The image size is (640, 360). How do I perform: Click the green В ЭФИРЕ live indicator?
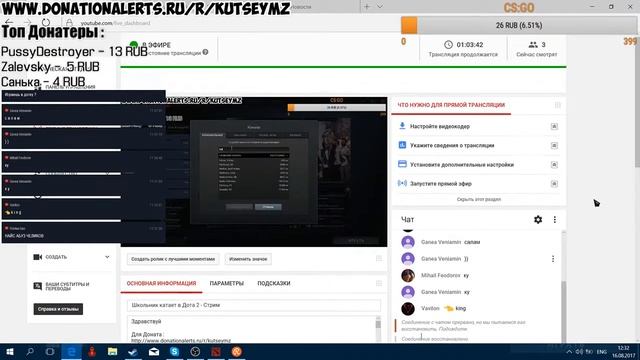point(133,45)
